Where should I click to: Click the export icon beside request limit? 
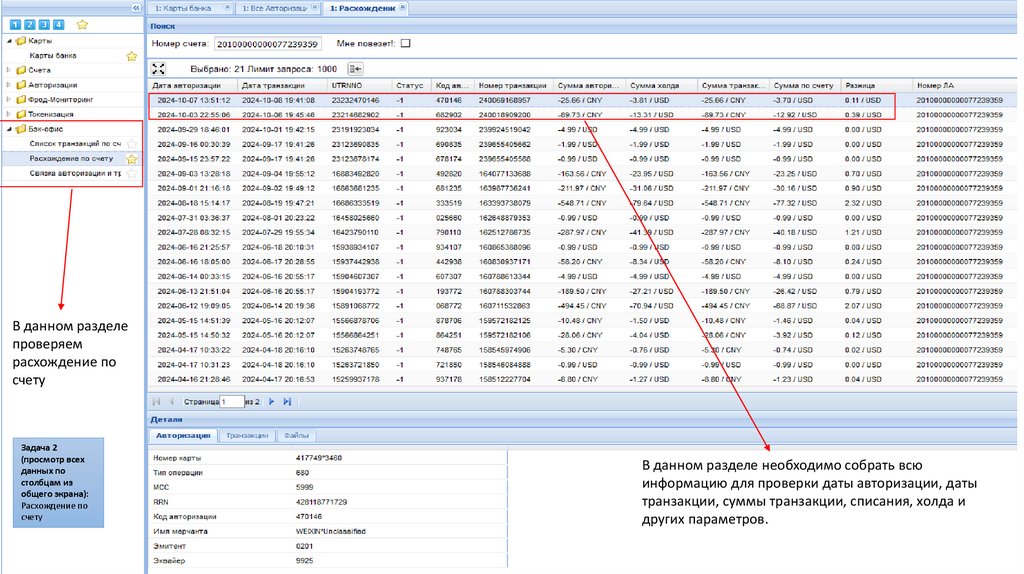click(355, 69)
